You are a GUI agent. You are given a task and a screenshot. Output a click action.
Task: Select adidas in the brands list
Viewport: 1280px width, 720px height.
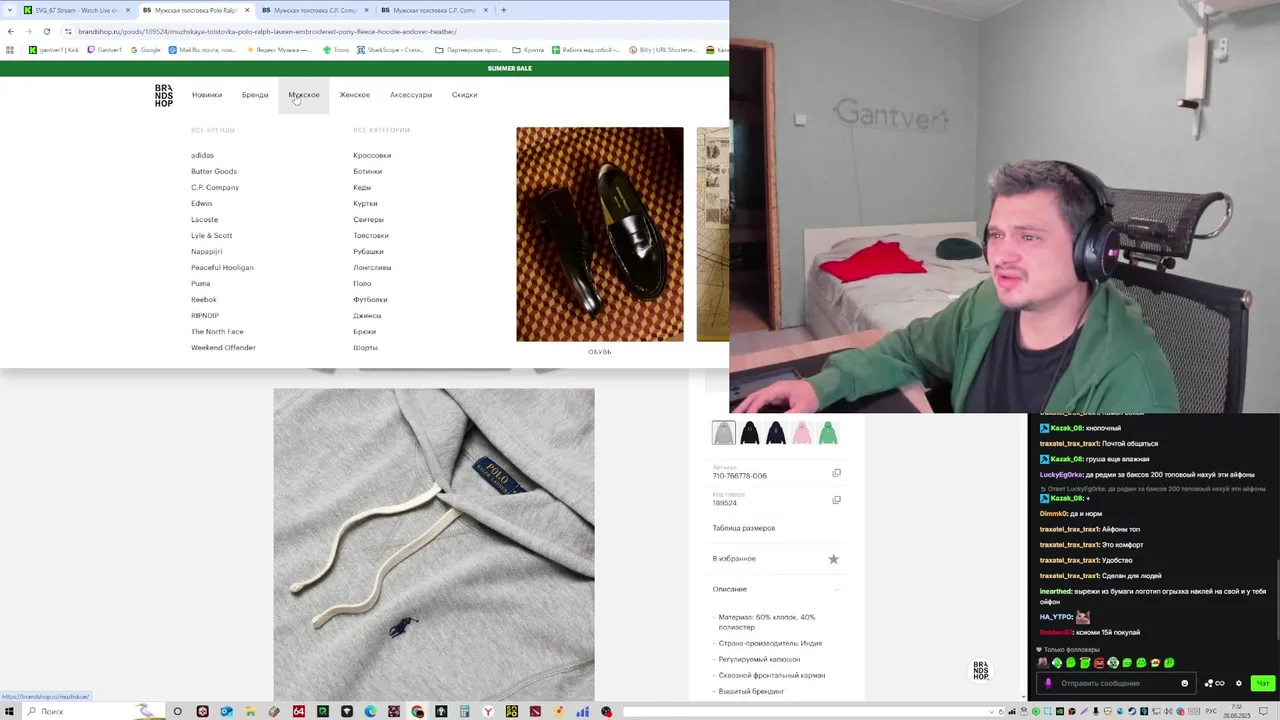coord(203,155)
